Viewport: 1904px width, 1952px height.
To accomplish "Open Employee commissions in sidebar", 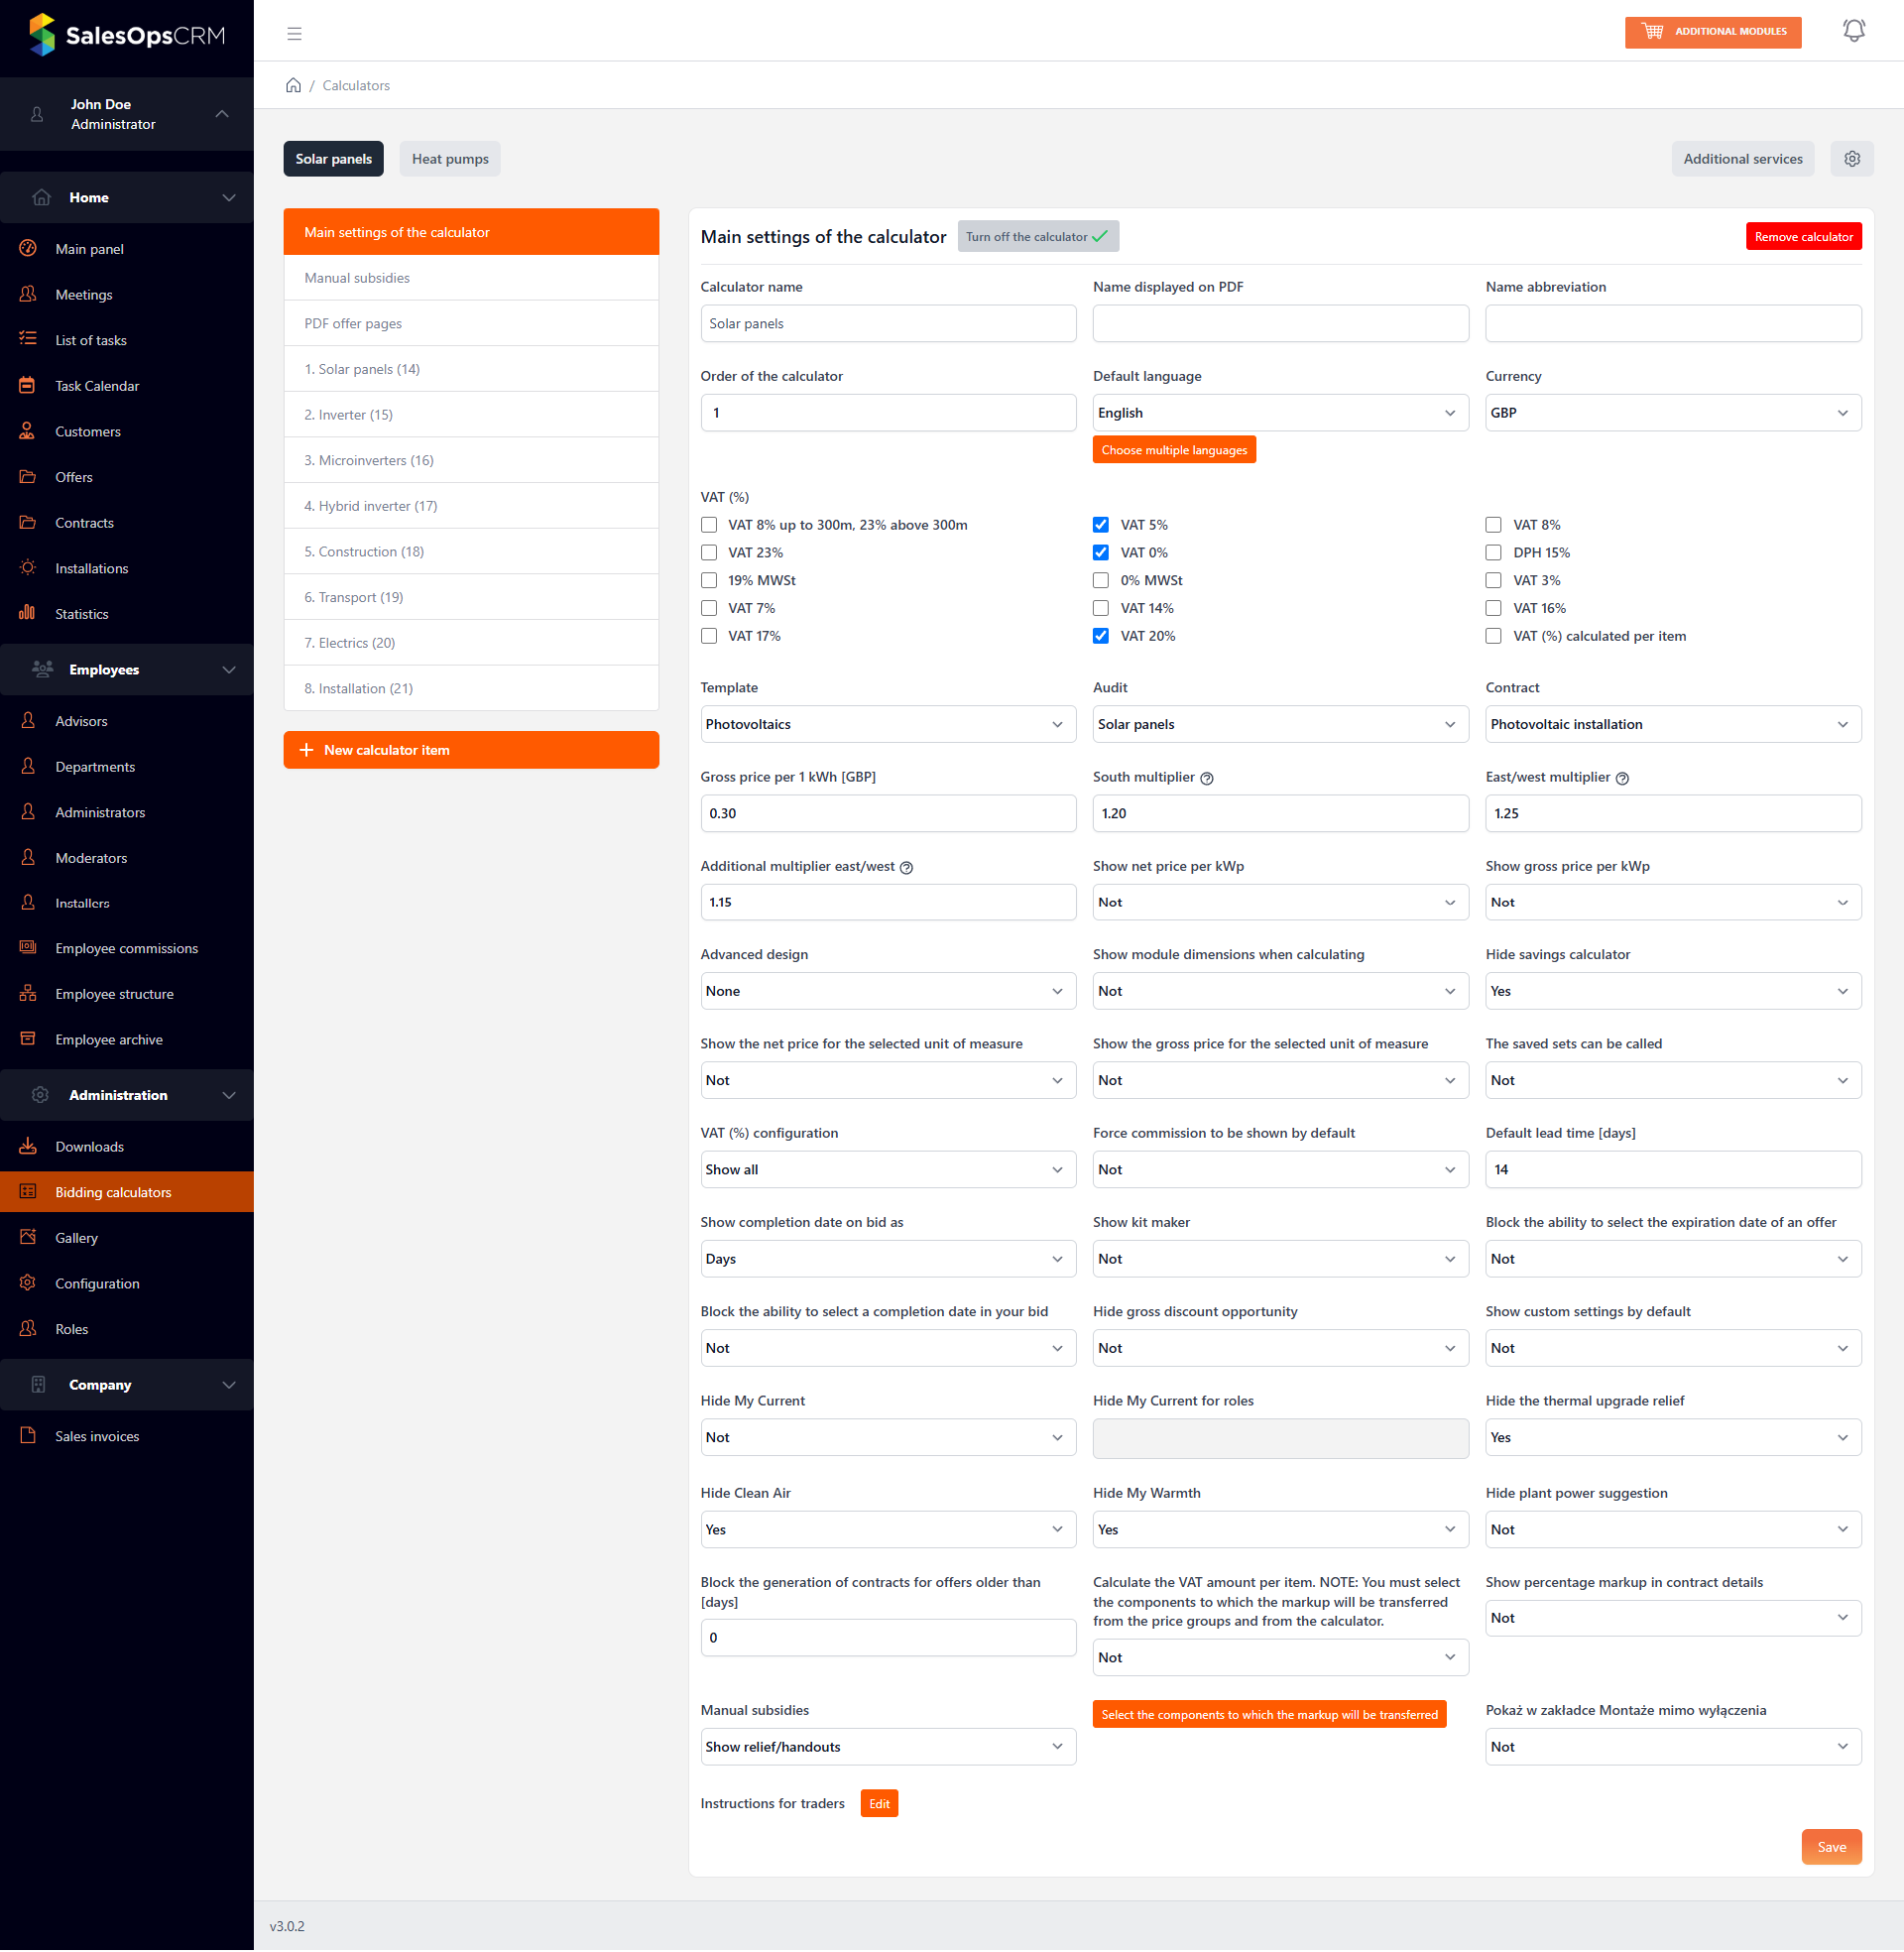I will pyautogui.click(x=126, y=948).
